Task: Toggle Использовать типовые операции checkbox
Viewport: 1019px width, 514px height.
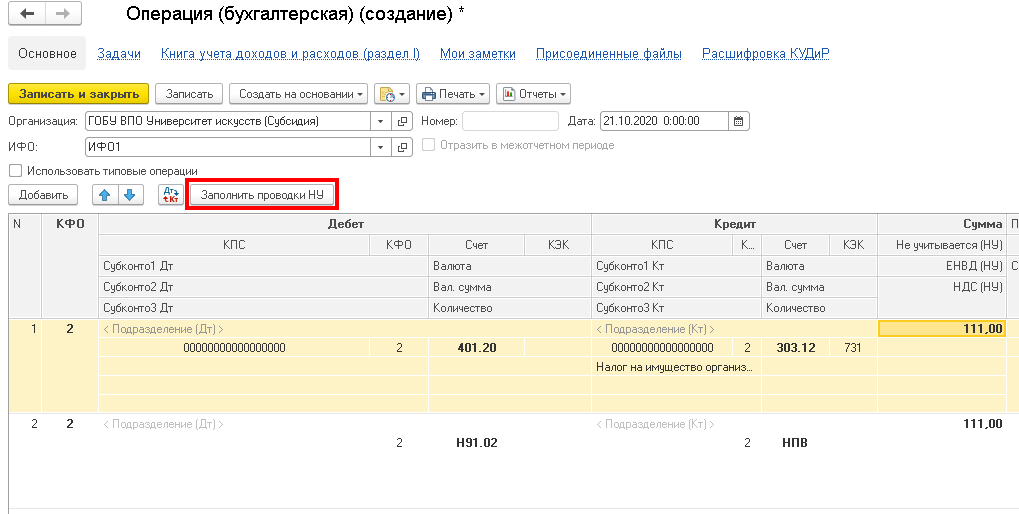Action: pyautogui.click(x=15, y=171)
